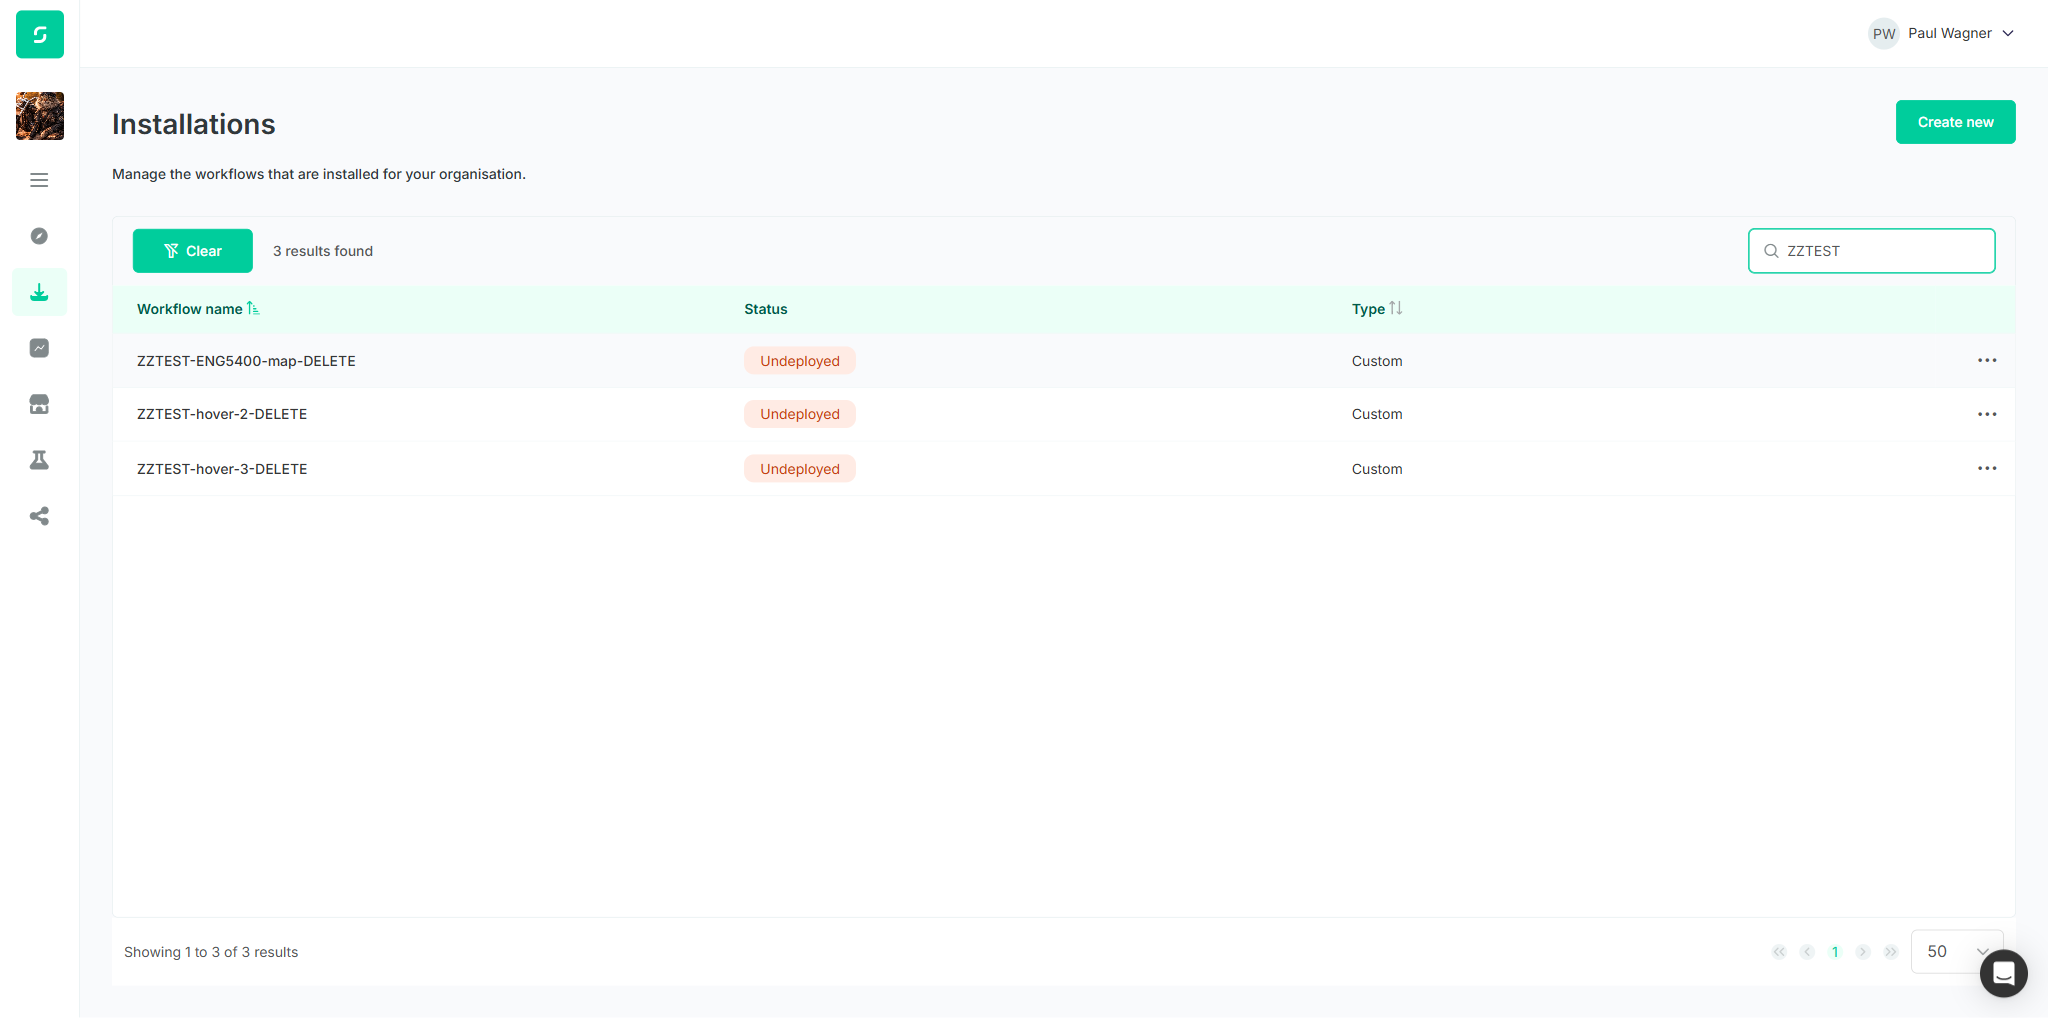Open the marketplace store icon
This screenshot has width=2048, height=1018.
(x=39, y=404)
